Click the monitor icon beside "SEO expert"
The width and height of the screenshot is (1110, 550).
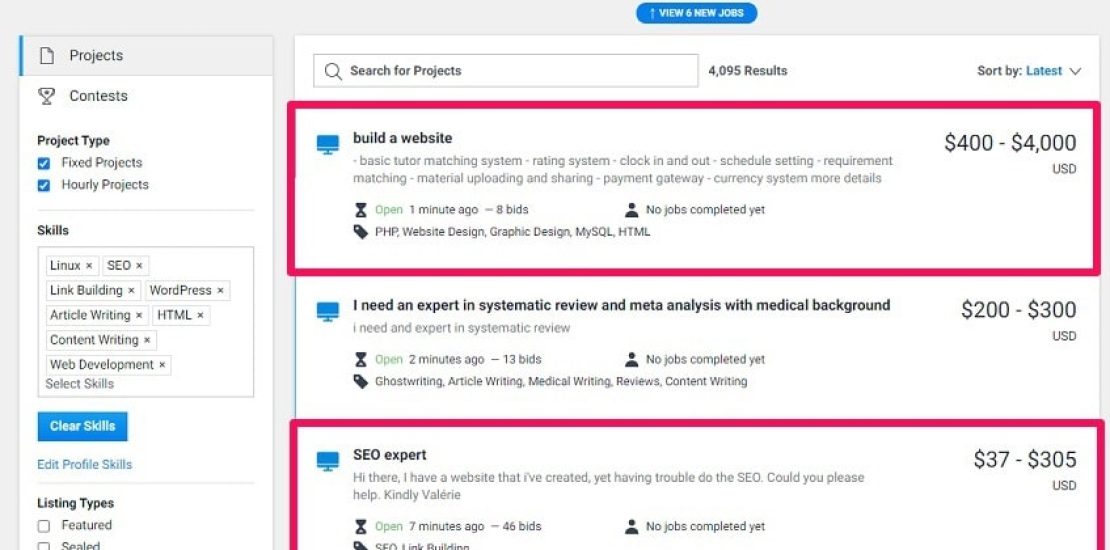(x=328, y=461)
